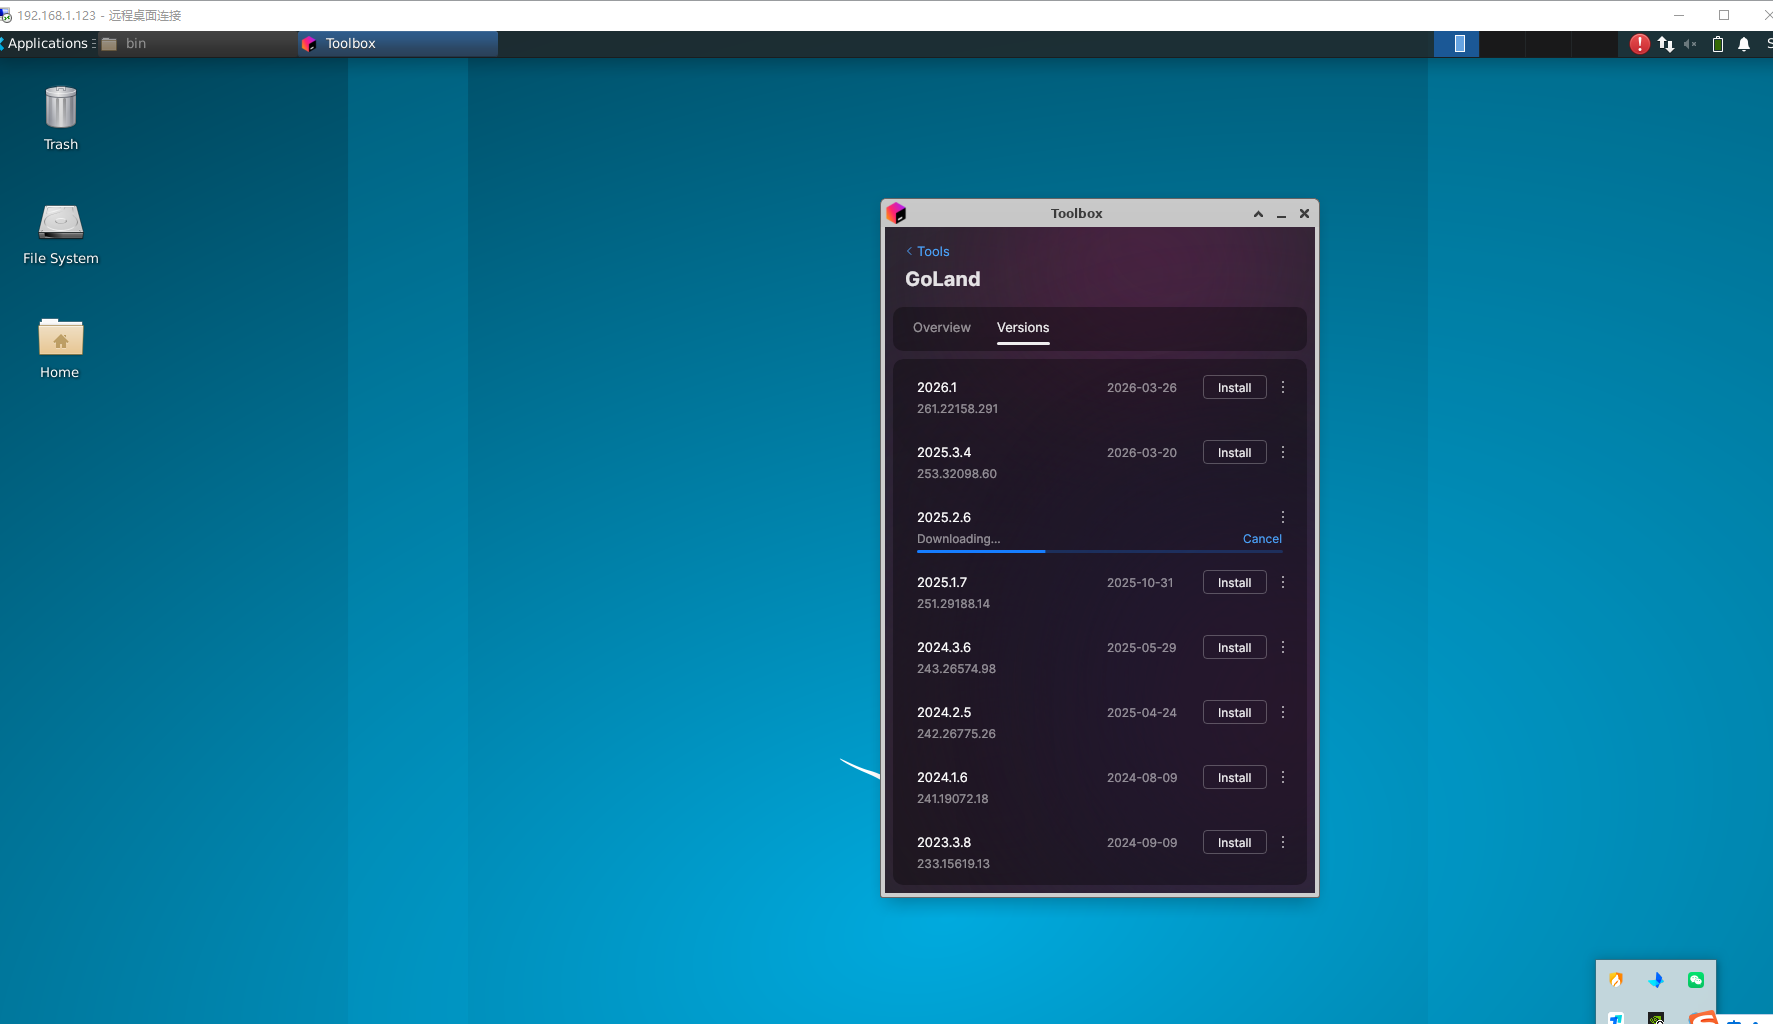The height and width of the screenshot is (1024, 1773).
Task: Select the active blue workspace in the switcher
Action: pos(1456,43)
